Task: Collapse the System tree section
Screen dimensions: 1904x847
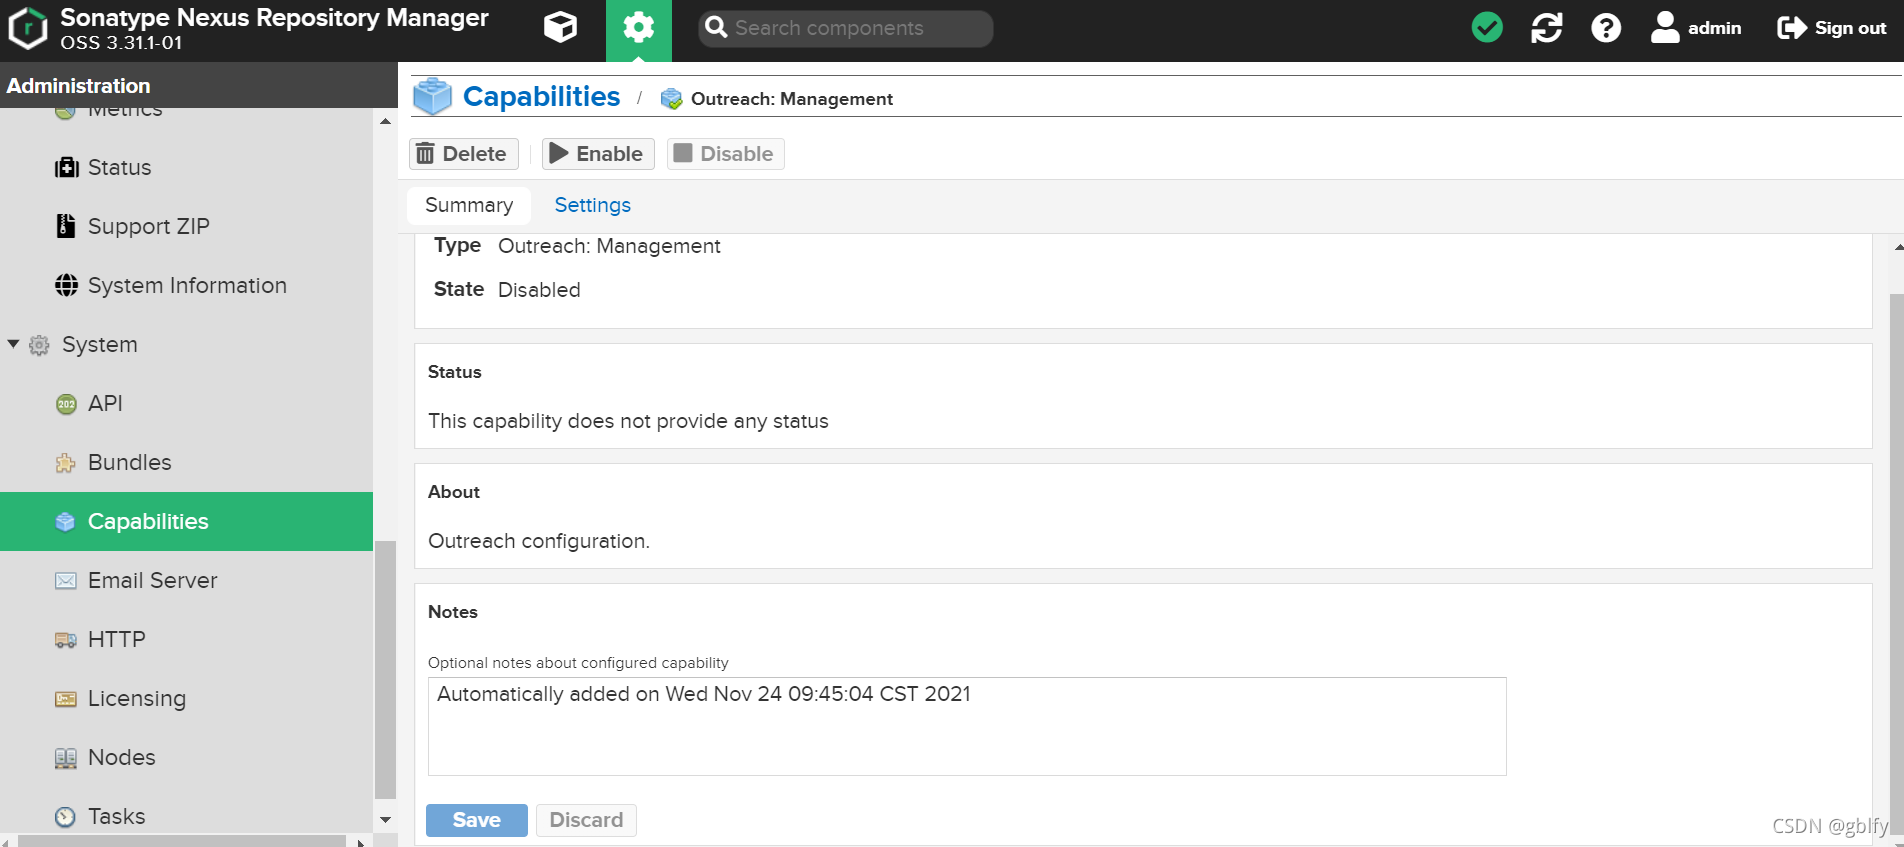Action: tap(13, 344)
